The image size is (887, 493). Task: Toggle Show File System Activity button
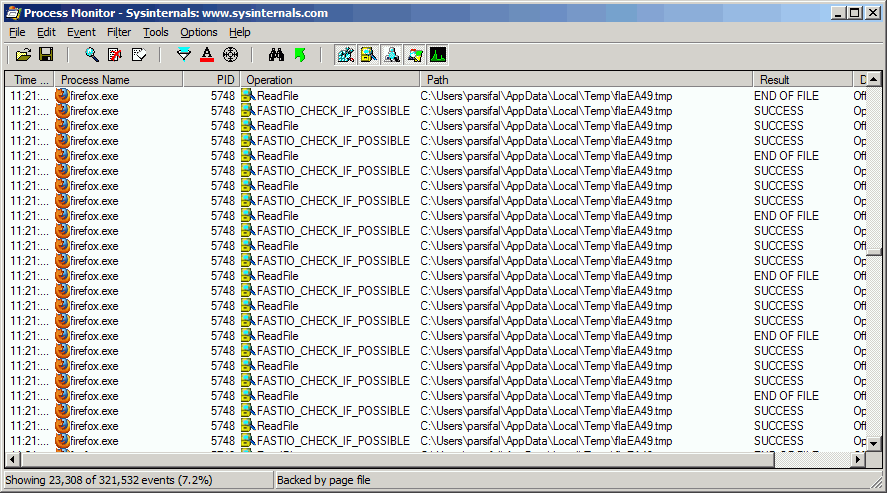click(369, 55)
